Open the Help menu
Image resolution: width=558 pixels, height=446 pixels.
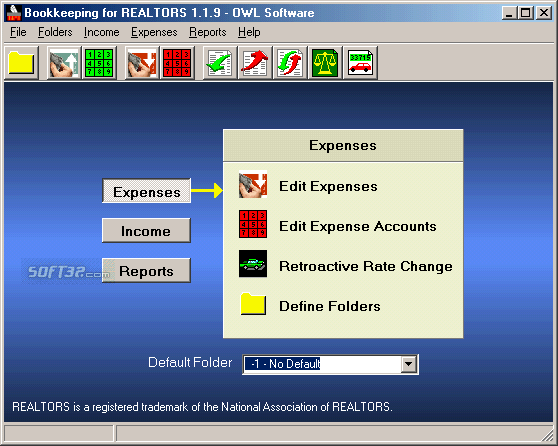249,32
